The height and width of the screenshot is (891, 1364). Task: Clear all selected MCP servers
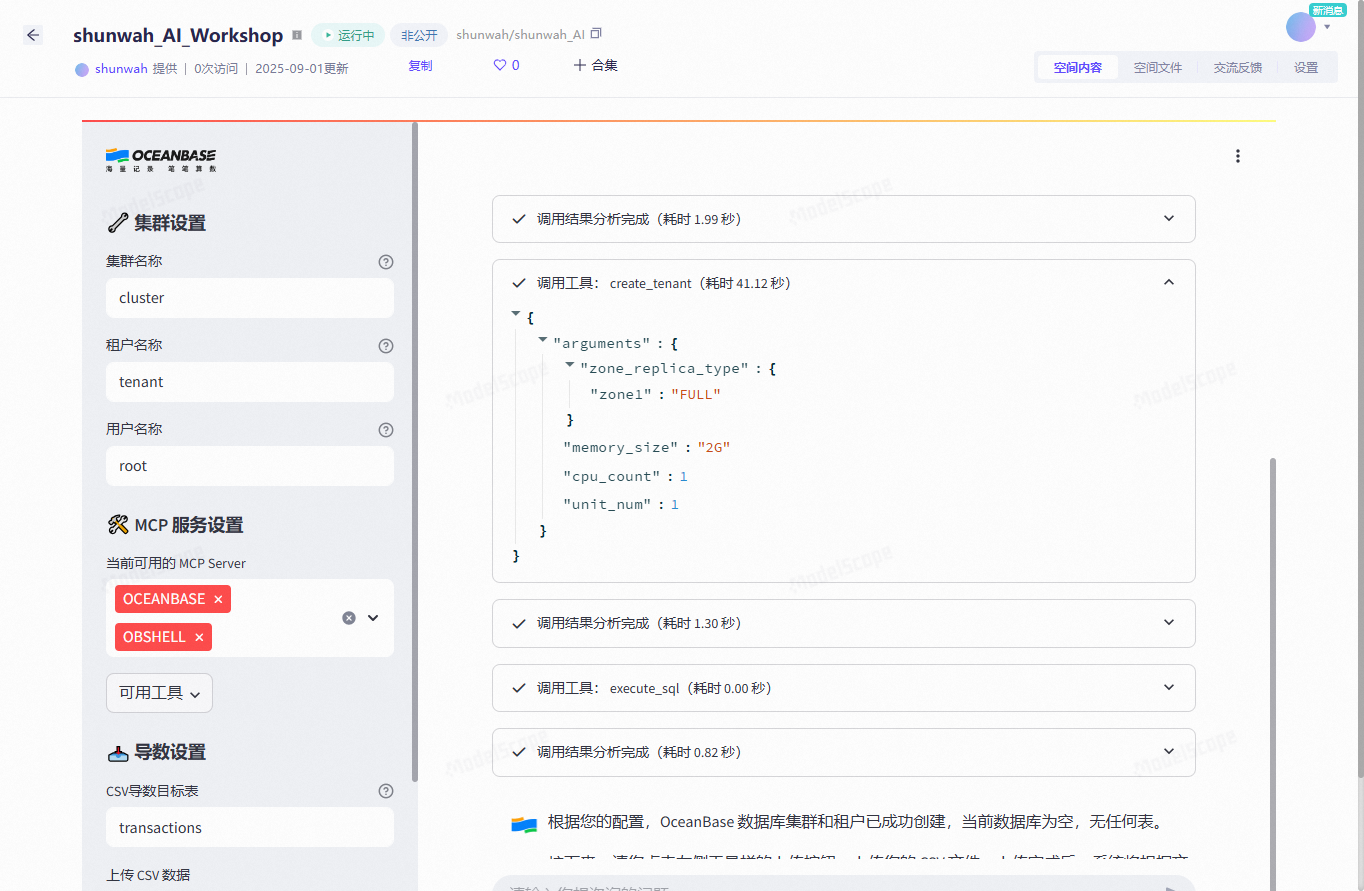coord(349,618)
